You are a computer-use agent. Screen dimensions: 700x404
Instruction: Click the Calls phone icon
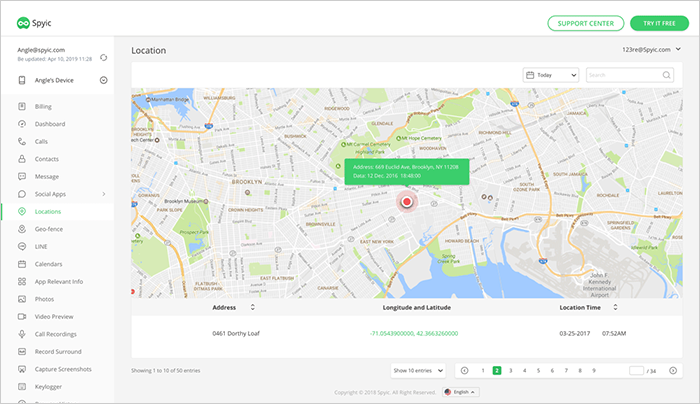tap(22, 141)
